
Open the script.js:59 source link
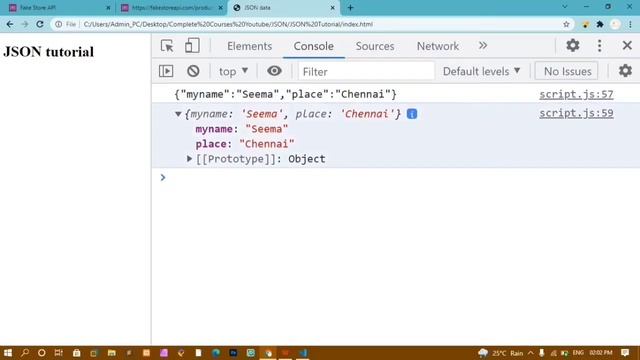[x=576, y=113]
